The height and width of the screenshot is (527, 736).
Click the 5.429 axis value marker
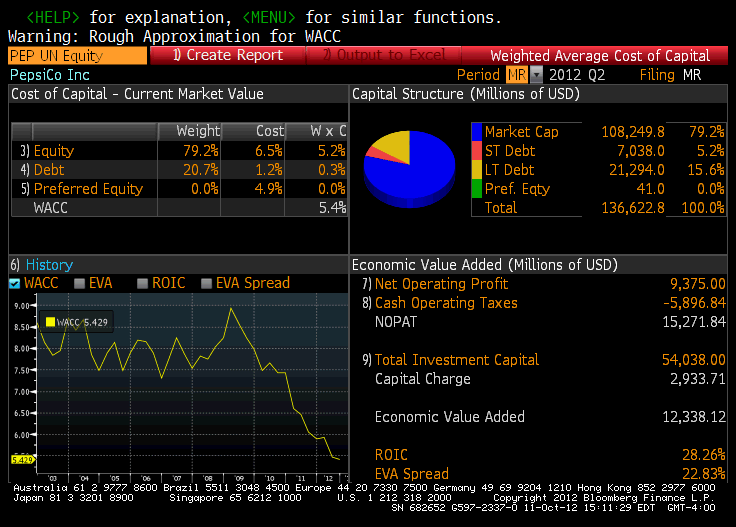(22, 459)
